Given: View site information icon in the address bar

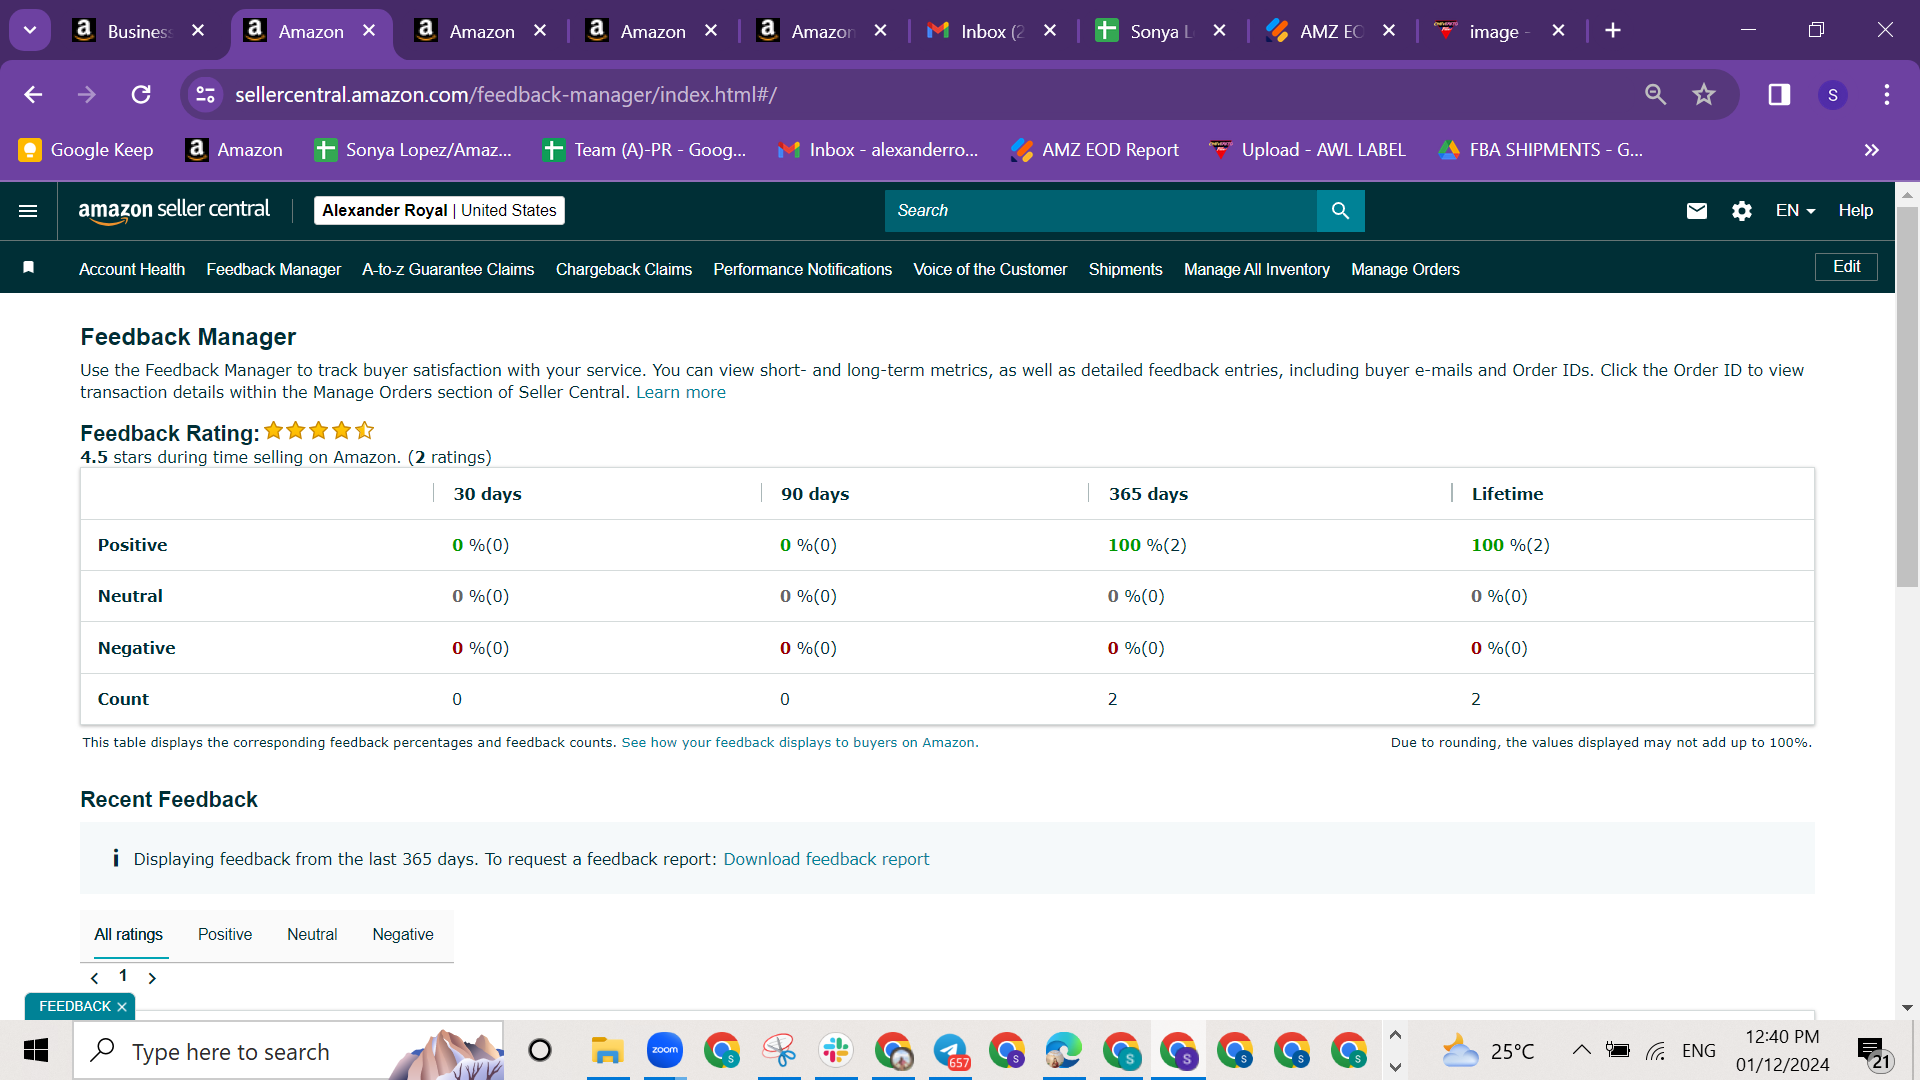Looking at the screenshot, I should pos(205,94).
